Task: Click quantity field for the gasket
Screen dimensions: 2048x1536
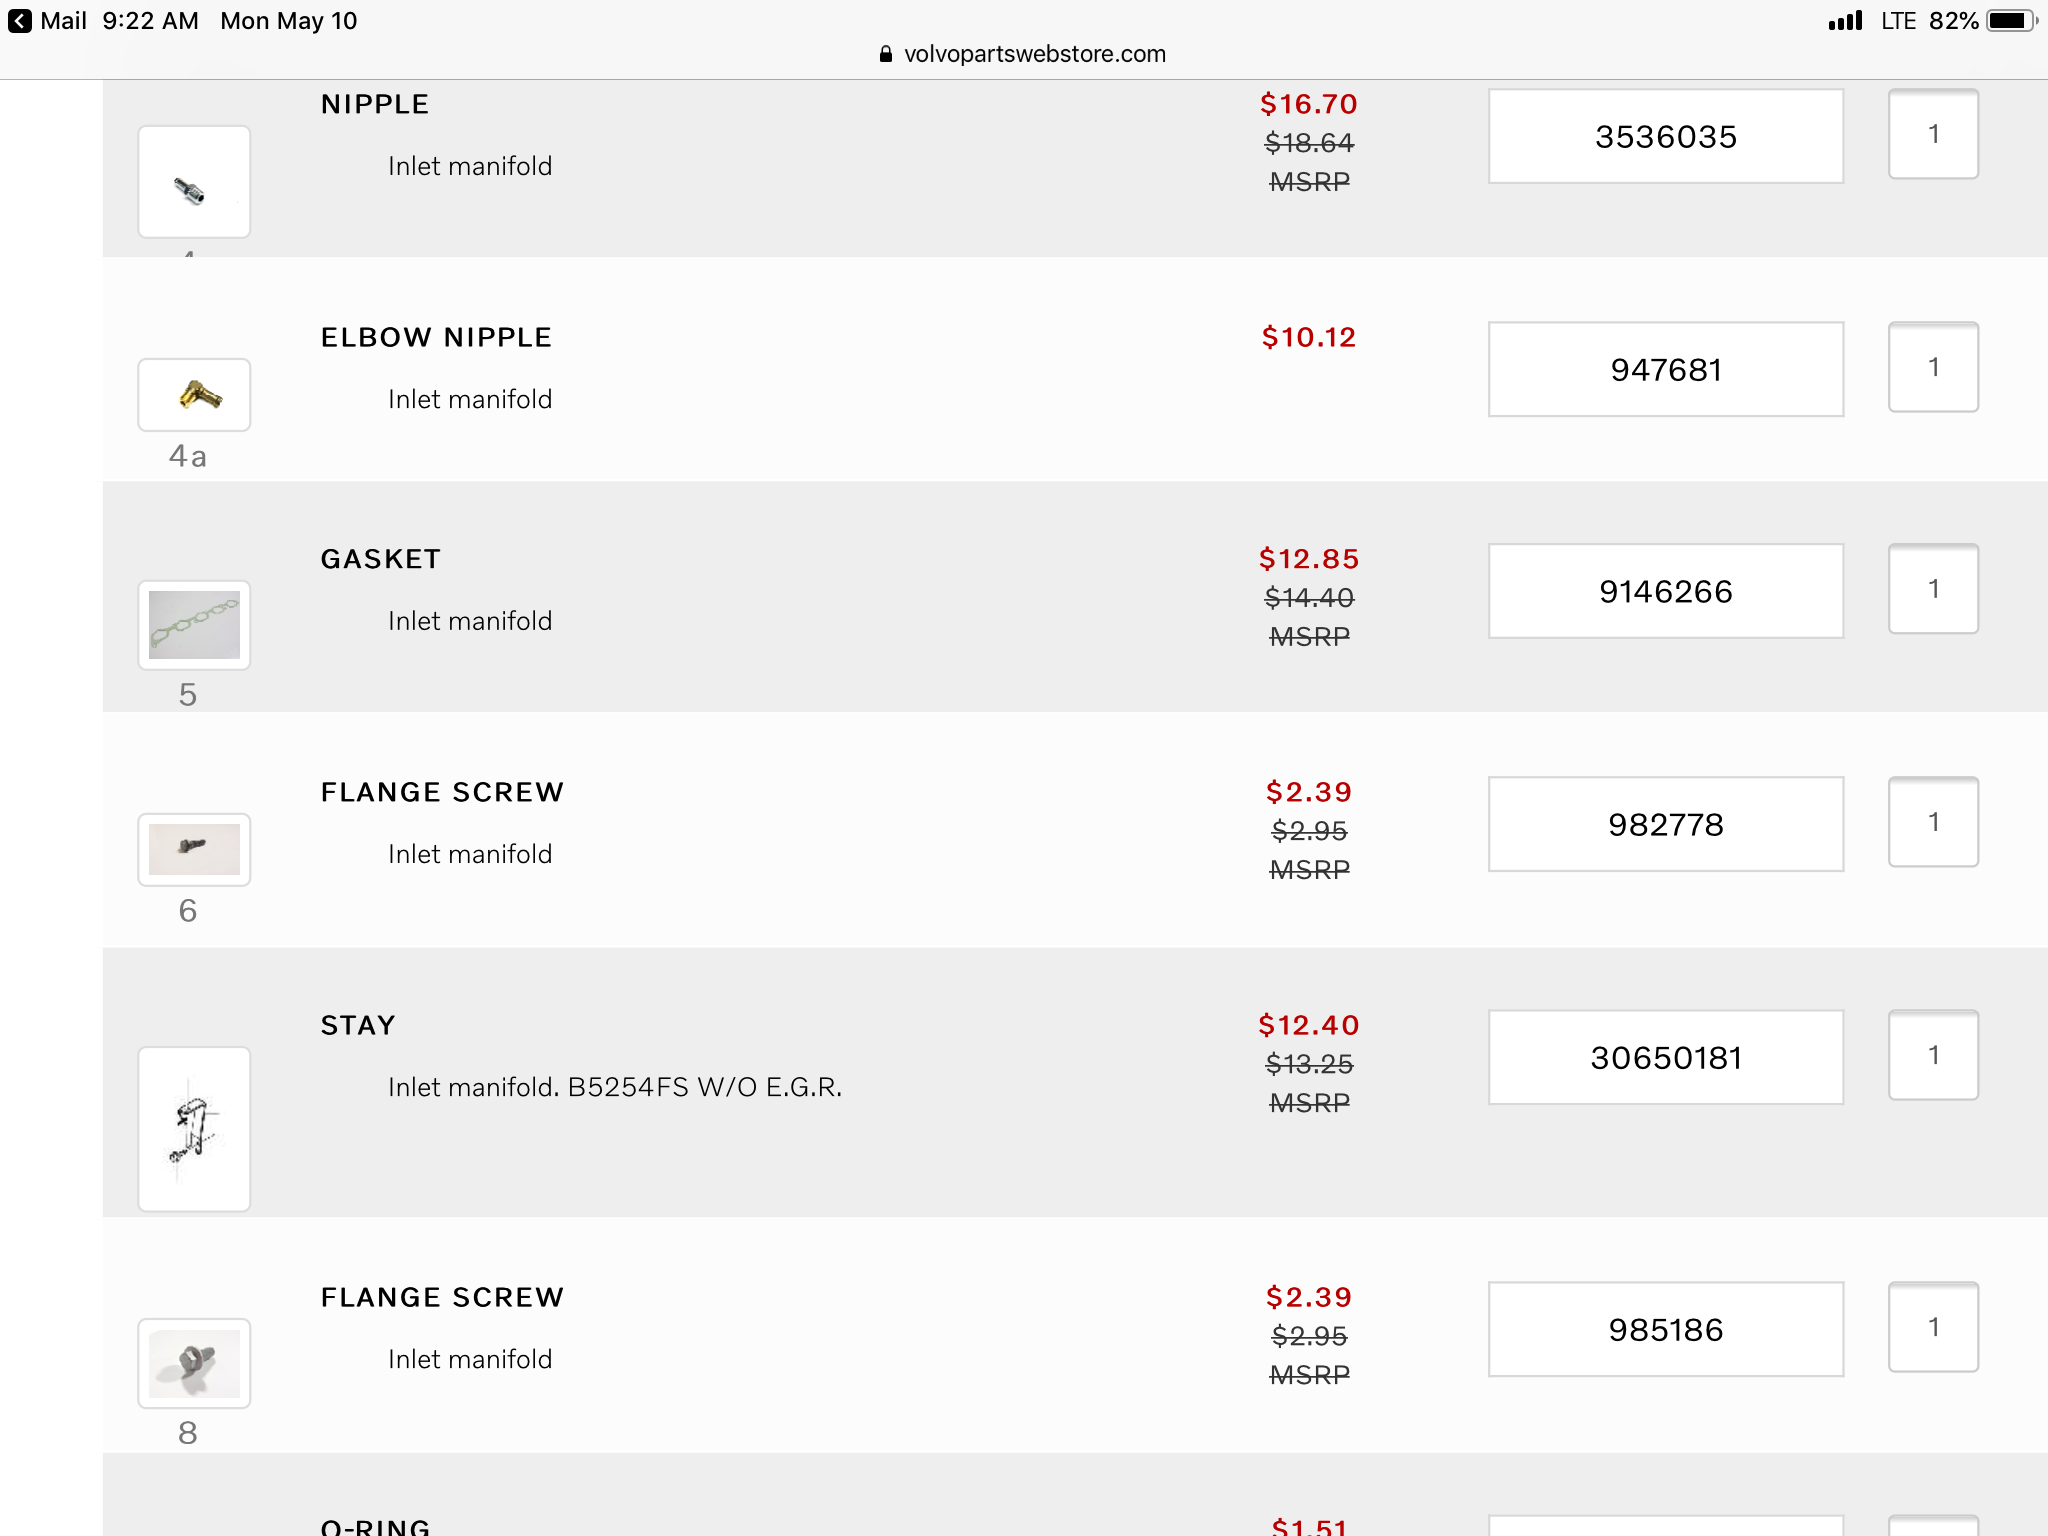Action: click(x=1932, y=589)
